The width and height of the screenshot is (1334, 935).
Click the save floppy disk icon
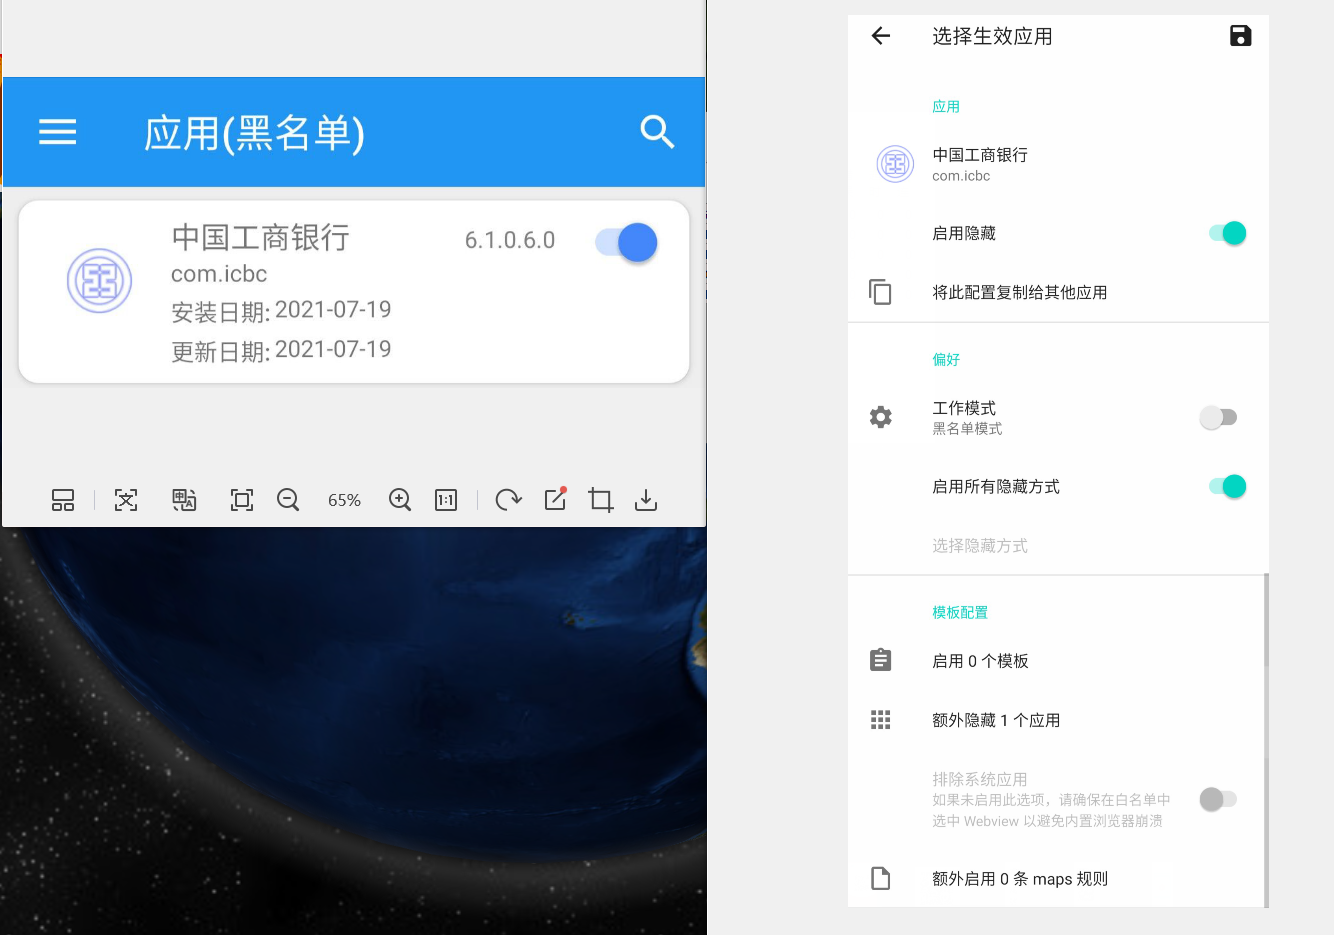tap(1240, 36)
